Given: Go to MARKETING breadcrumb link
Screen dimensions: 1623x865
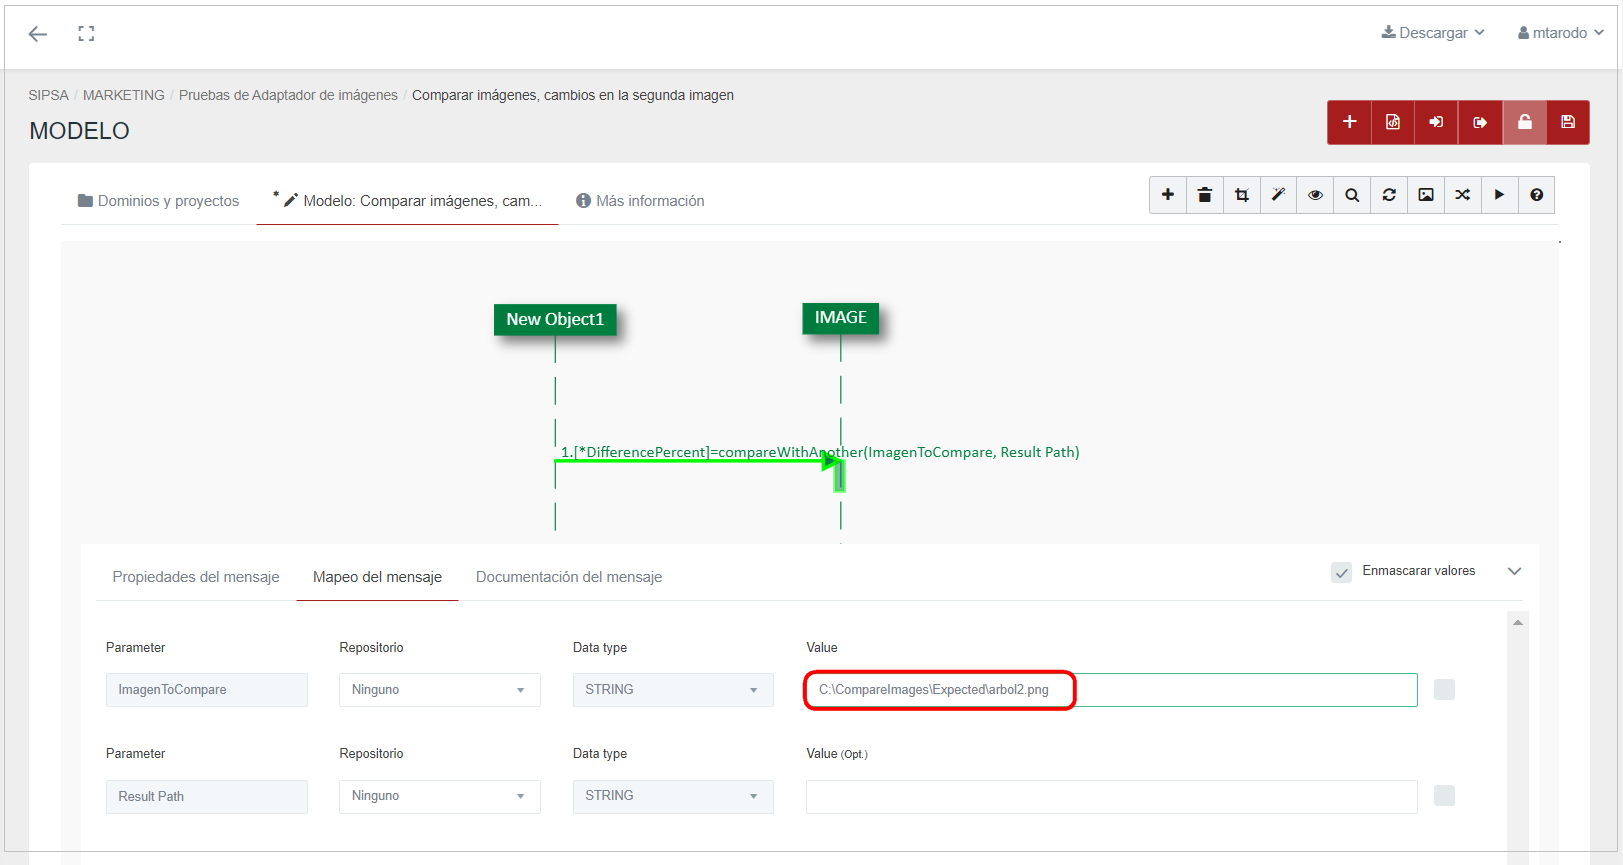Looking at the screenshot, I should (x=124, y=95).
